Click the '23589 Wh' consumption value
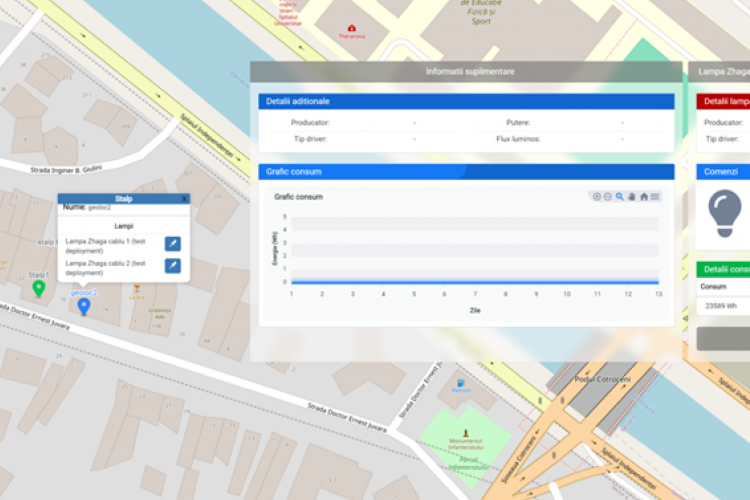The width and height of the screenshot is (750, 500). click(x=721, y=306)
